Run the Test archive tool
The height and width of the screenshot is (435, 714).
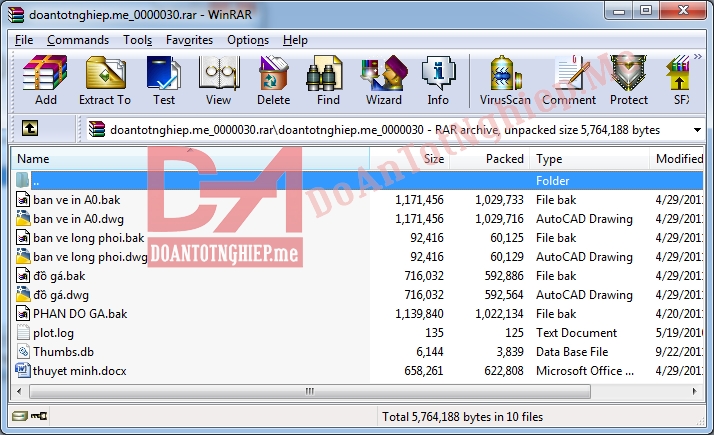tap(164, 80)
